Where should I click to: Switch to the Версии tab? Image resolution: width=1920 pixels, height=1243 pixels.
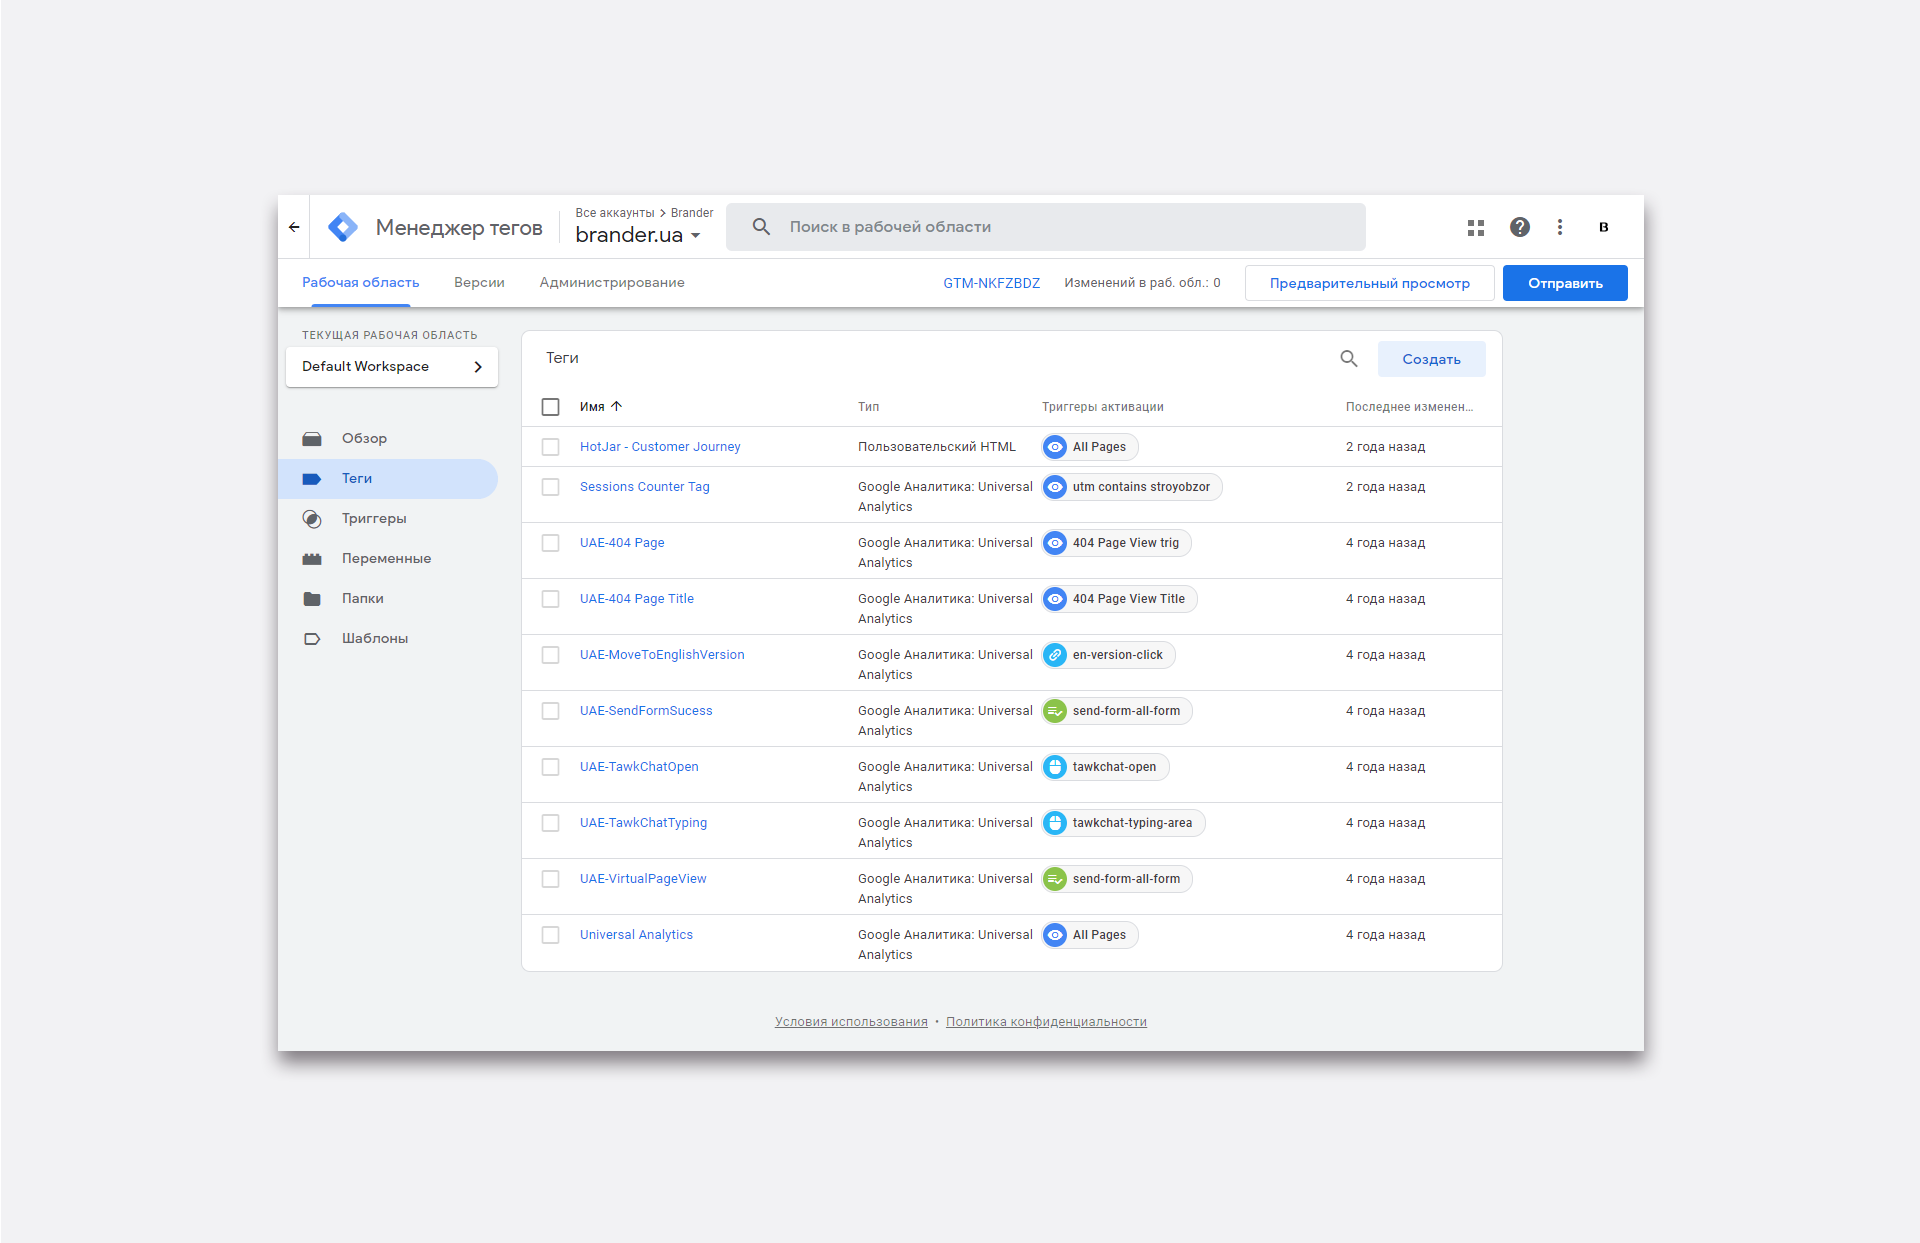(479, 283)
